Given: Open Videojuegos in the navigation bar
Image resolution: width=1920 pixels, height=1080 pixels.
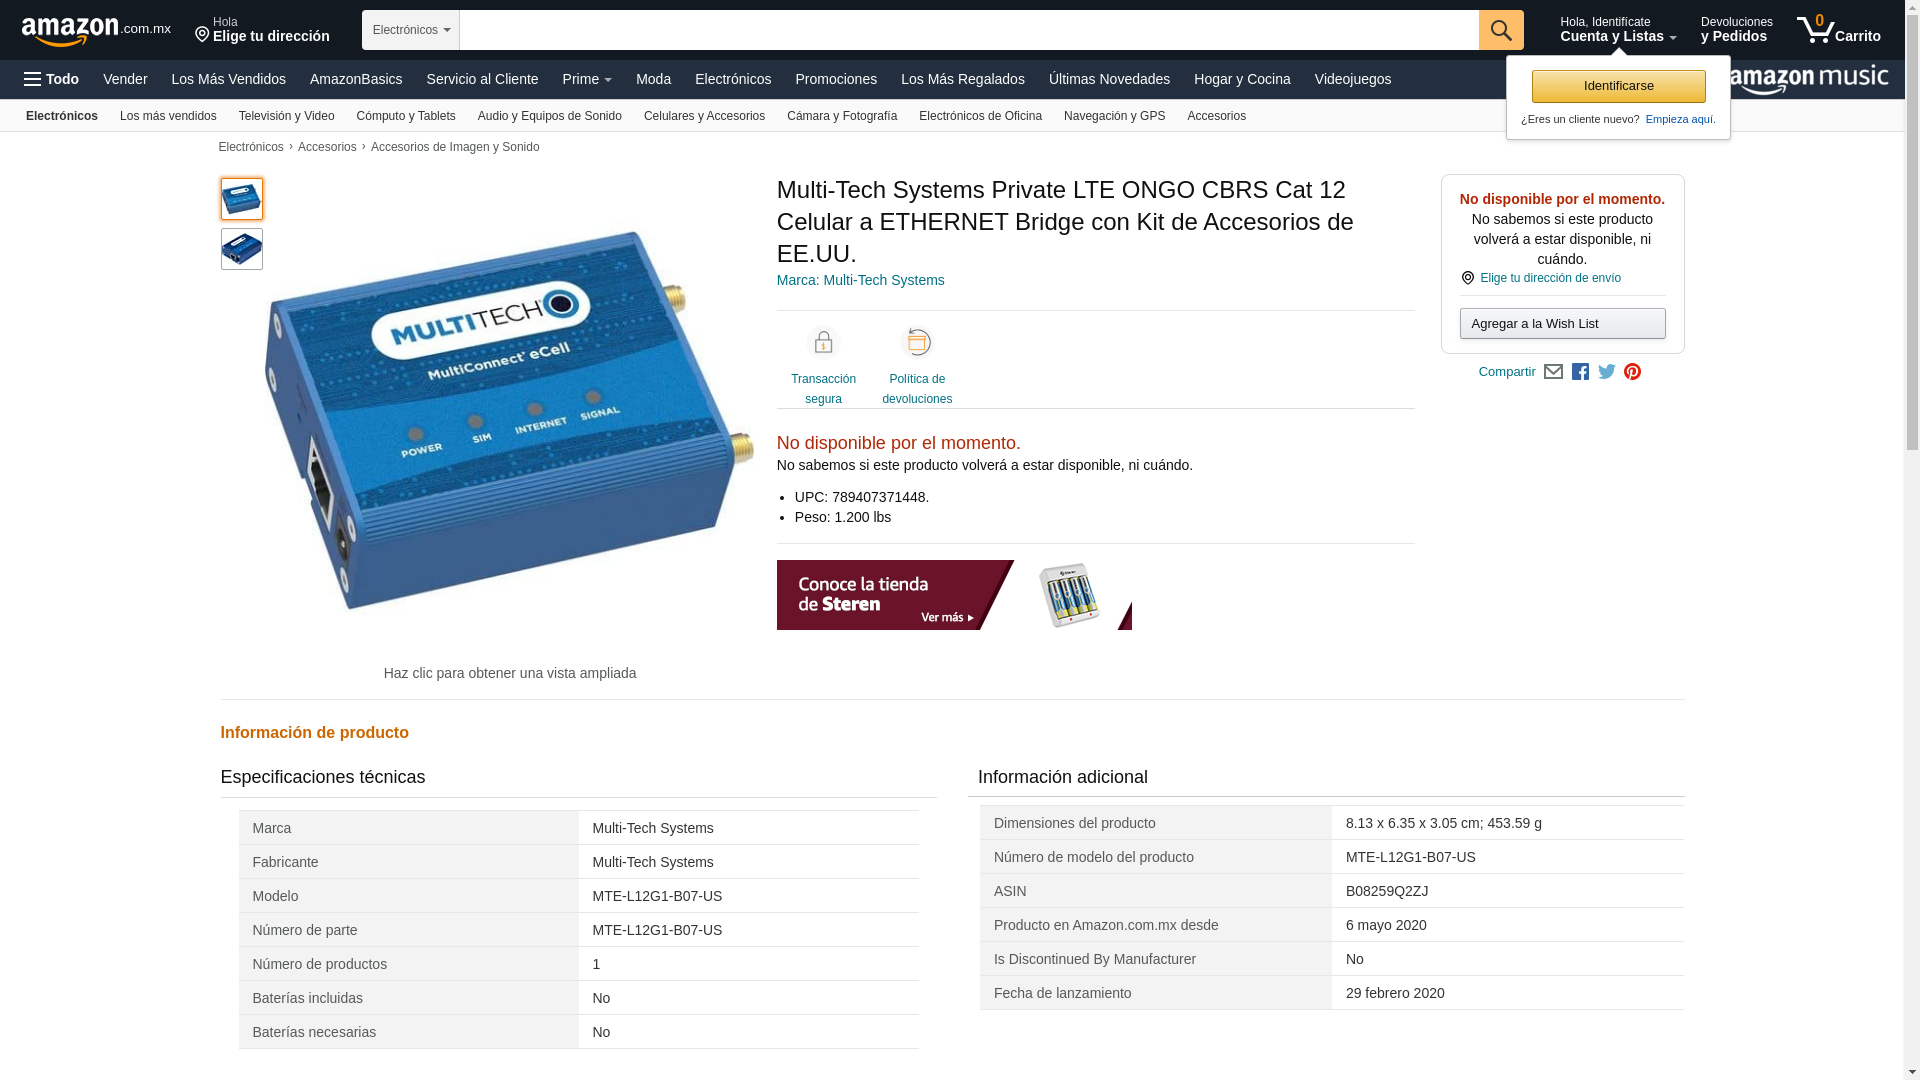Looking at the screenshot, I should click(x=1352, y=79).
